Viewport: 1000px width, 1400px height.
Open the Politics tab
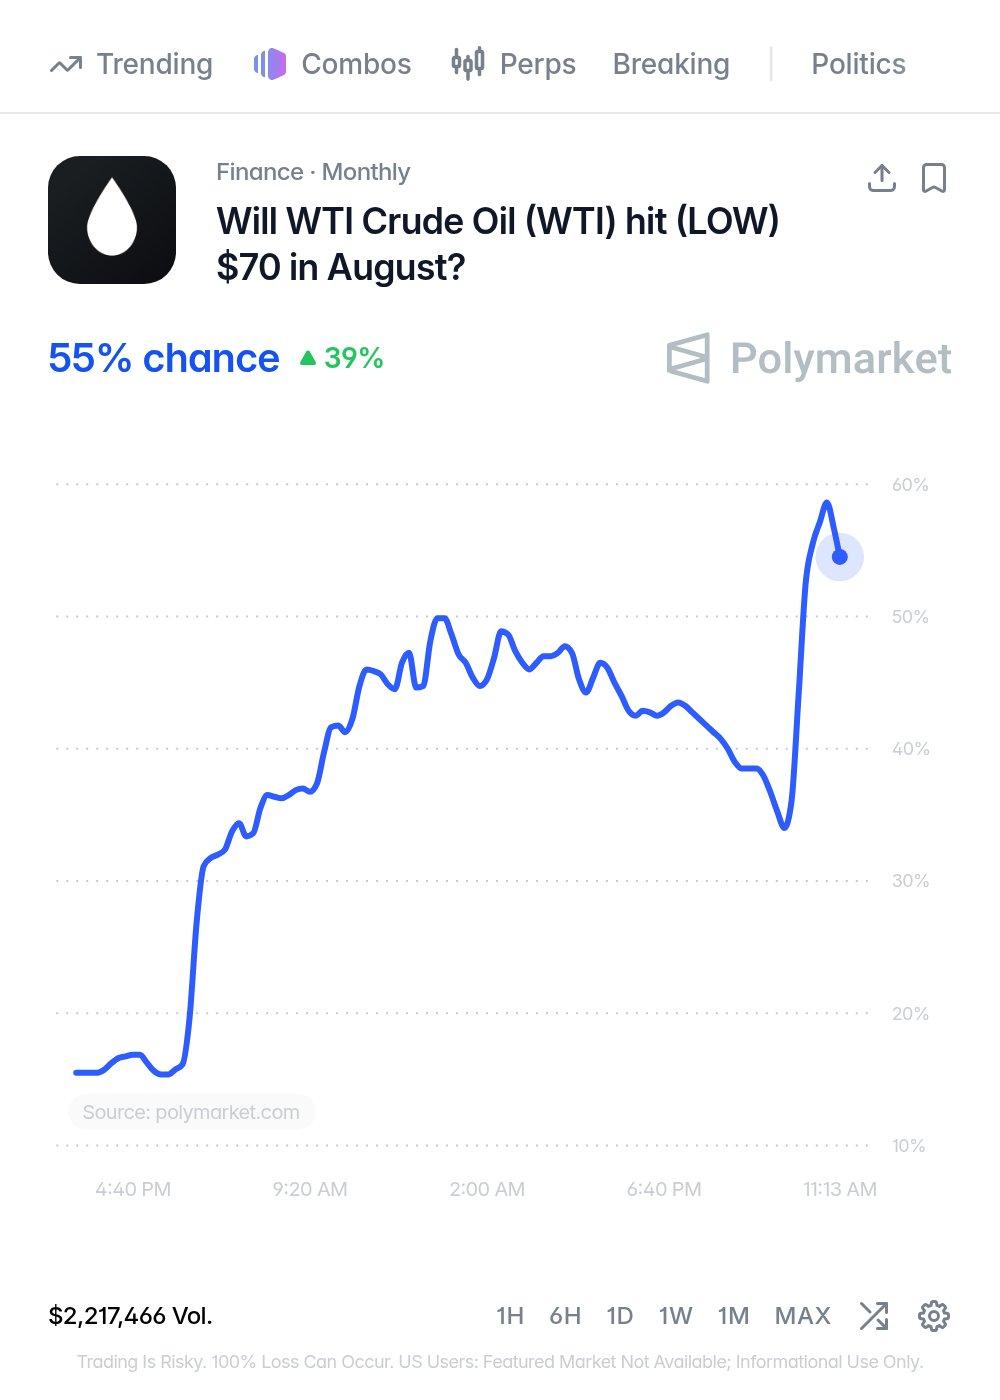pos(858,64)
